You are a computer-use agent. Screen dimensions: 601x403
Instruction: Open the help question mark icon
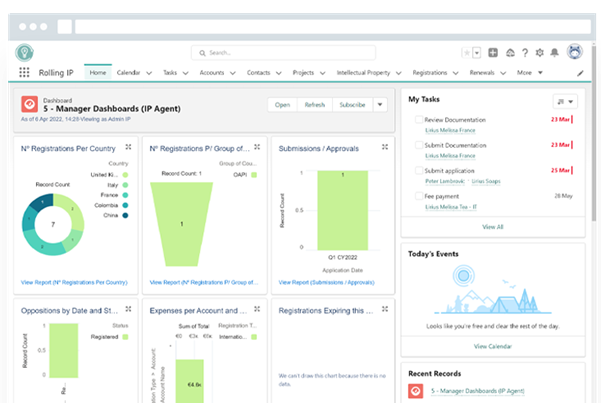(x=525, y=53)
